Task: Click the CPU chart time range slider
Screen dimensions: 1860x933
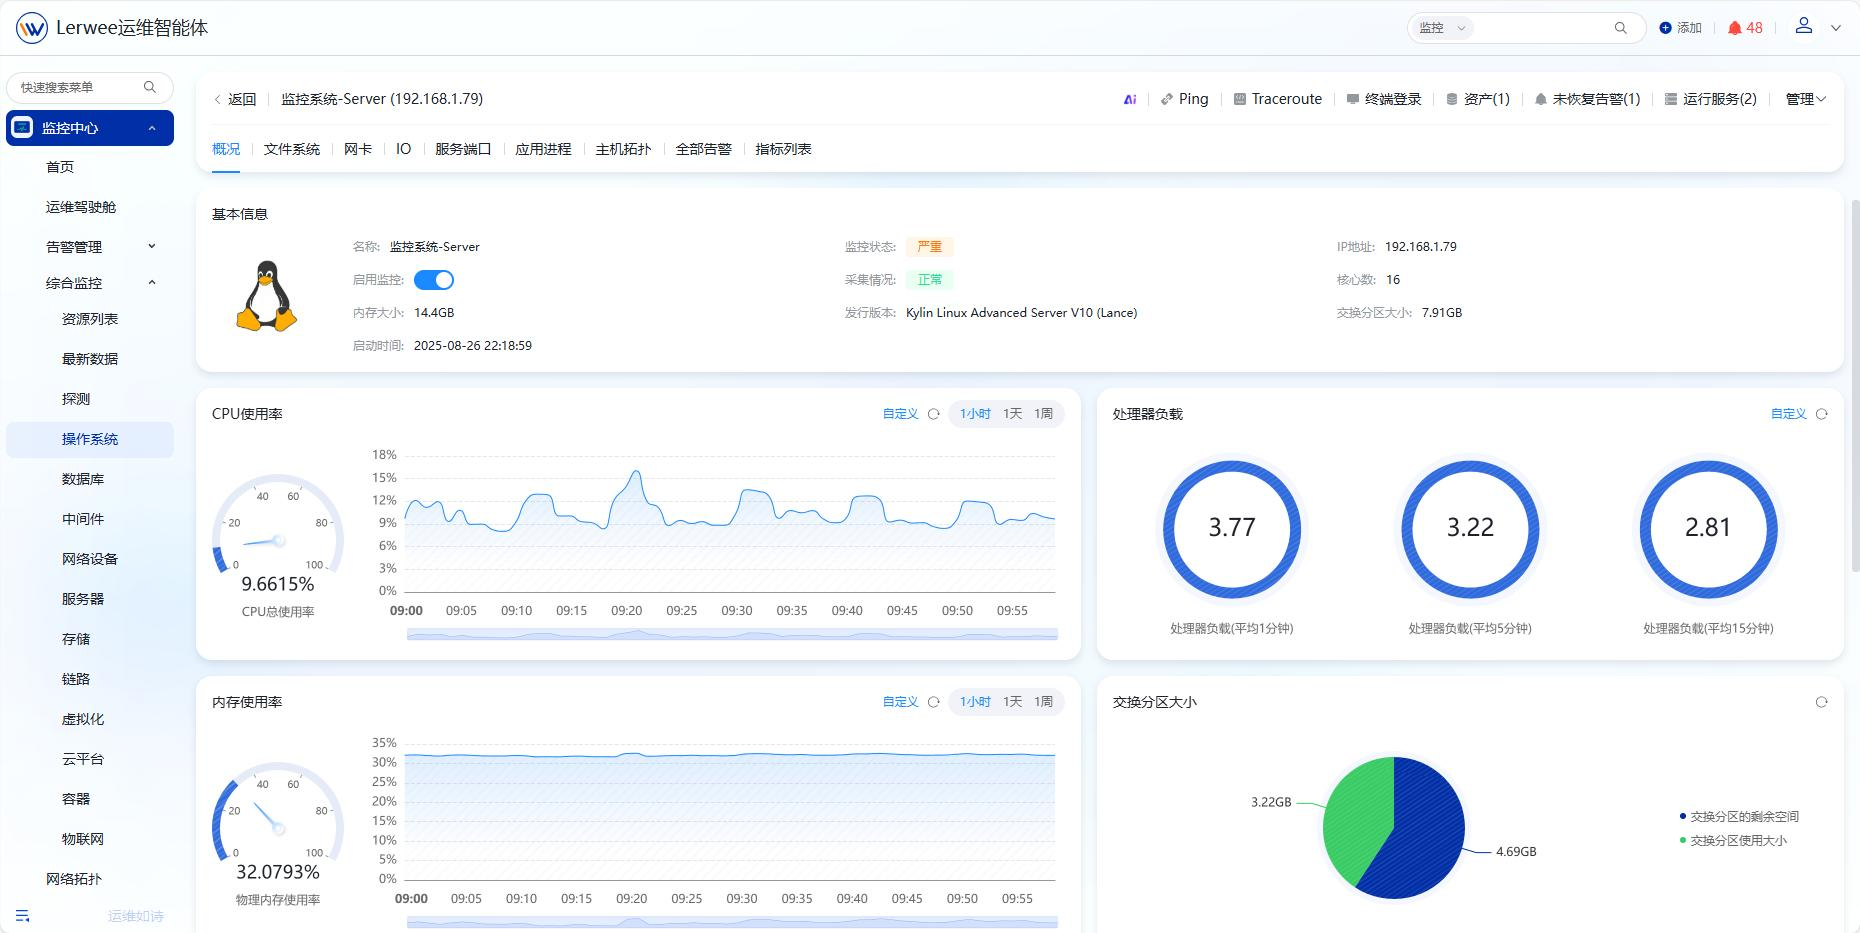Action: click(x=732, y=634)
